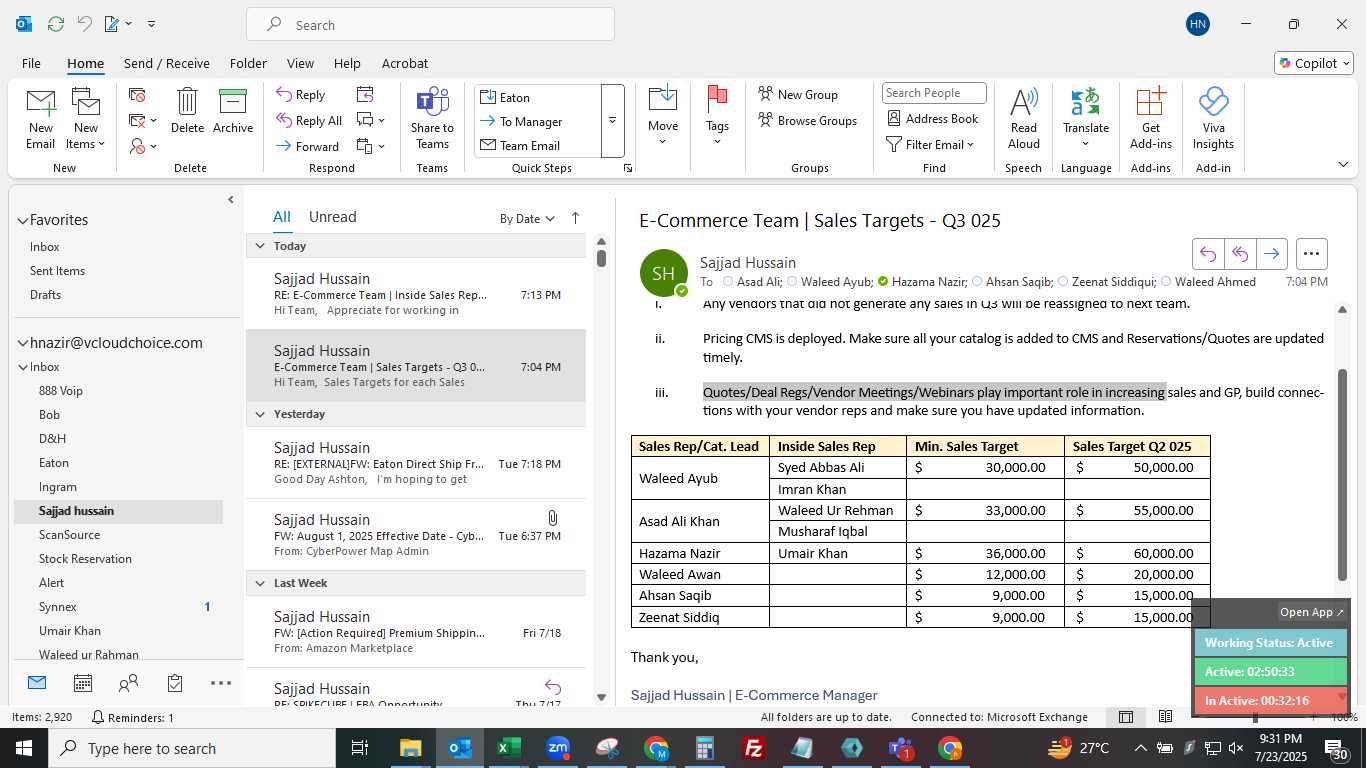Open Excel from the taskbar
The image size is (1366, 768).
(508, 748)
